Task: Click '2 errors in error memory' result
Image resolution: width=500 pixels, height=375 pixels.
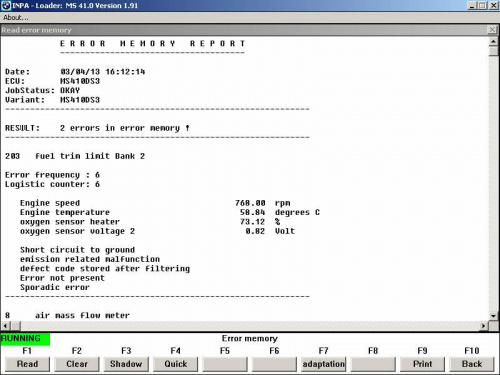Action: [125, 128]
